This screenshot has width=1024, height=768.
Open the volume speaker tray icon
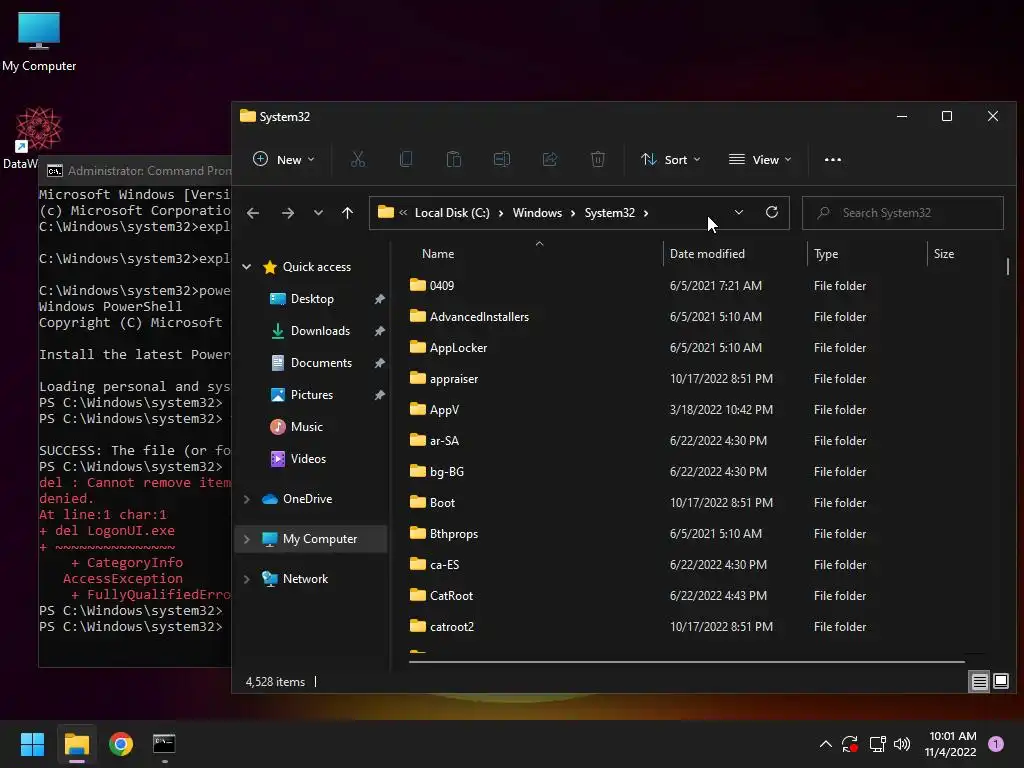tap(902, 744)
